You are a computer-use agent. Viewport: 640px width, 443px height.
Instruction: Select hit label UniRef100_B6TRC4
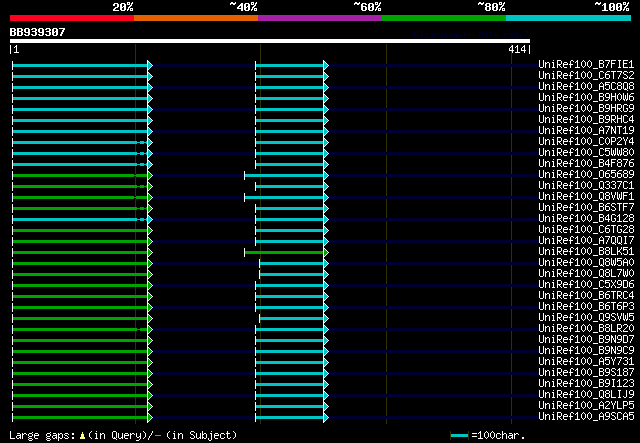(587, 296)
